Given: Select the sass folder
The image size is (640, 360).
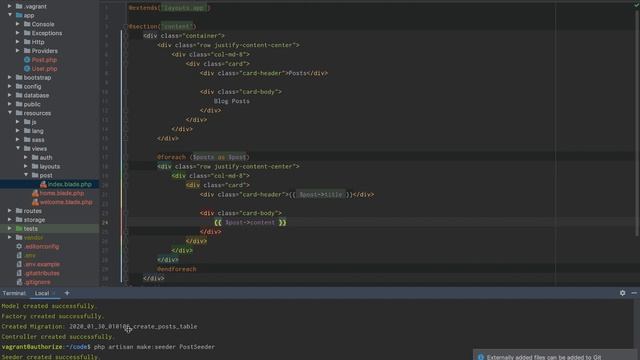Looking at the screenshot, I should click(38, 140).
